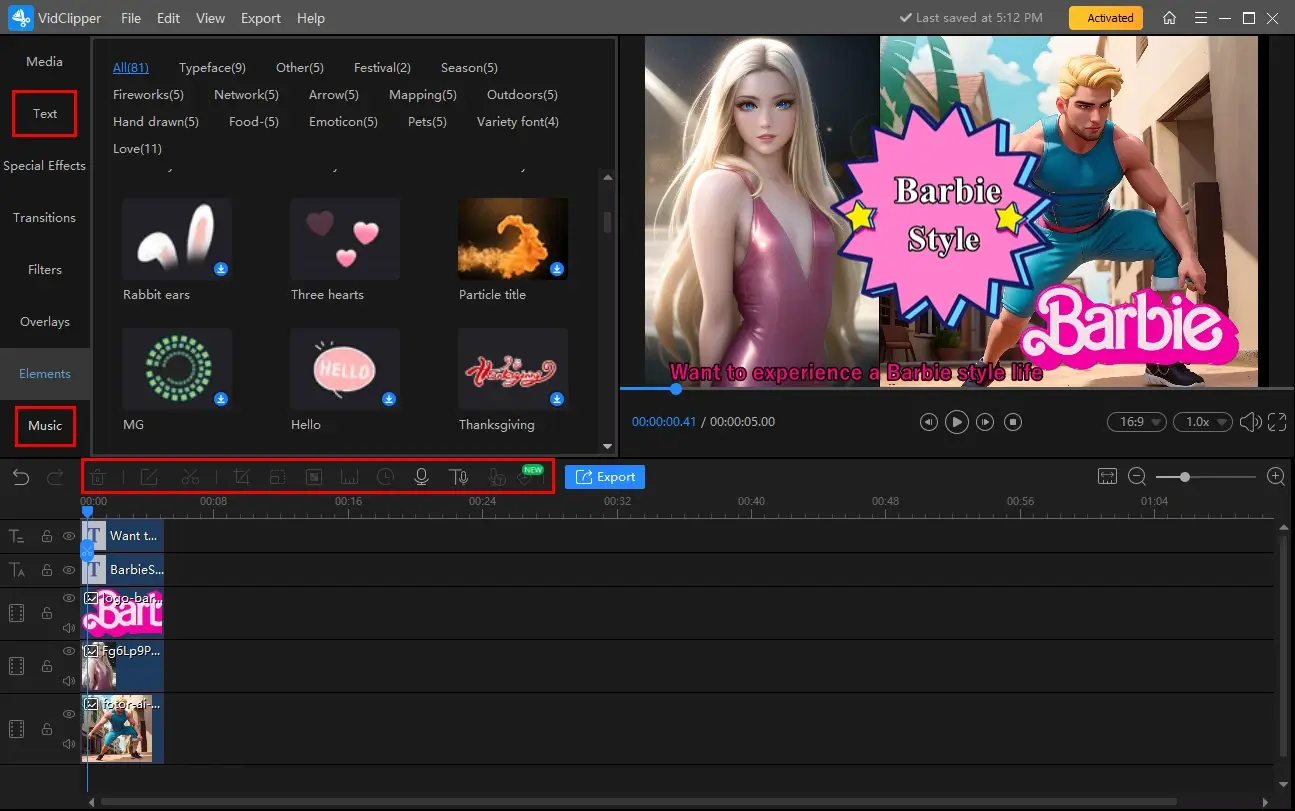This screenshot has width=1295, height=811.
Task: Click the clock duration icon
Action: click(x=385, y=477)
